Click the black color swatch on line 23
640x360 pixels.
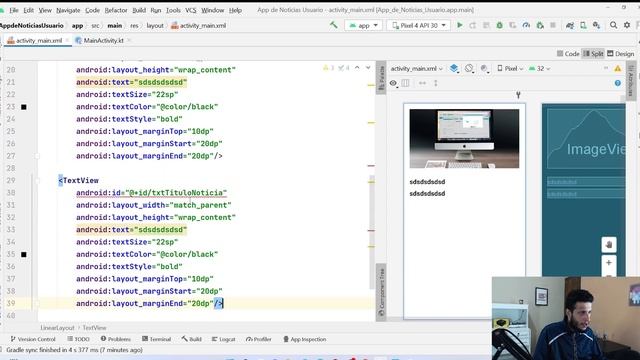[24, 107]
